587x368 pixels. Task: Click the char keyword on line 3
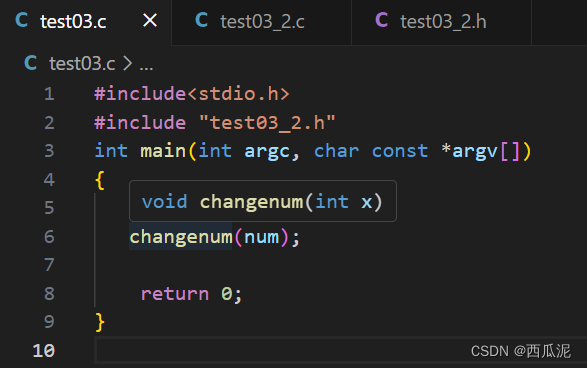(337, 151)
